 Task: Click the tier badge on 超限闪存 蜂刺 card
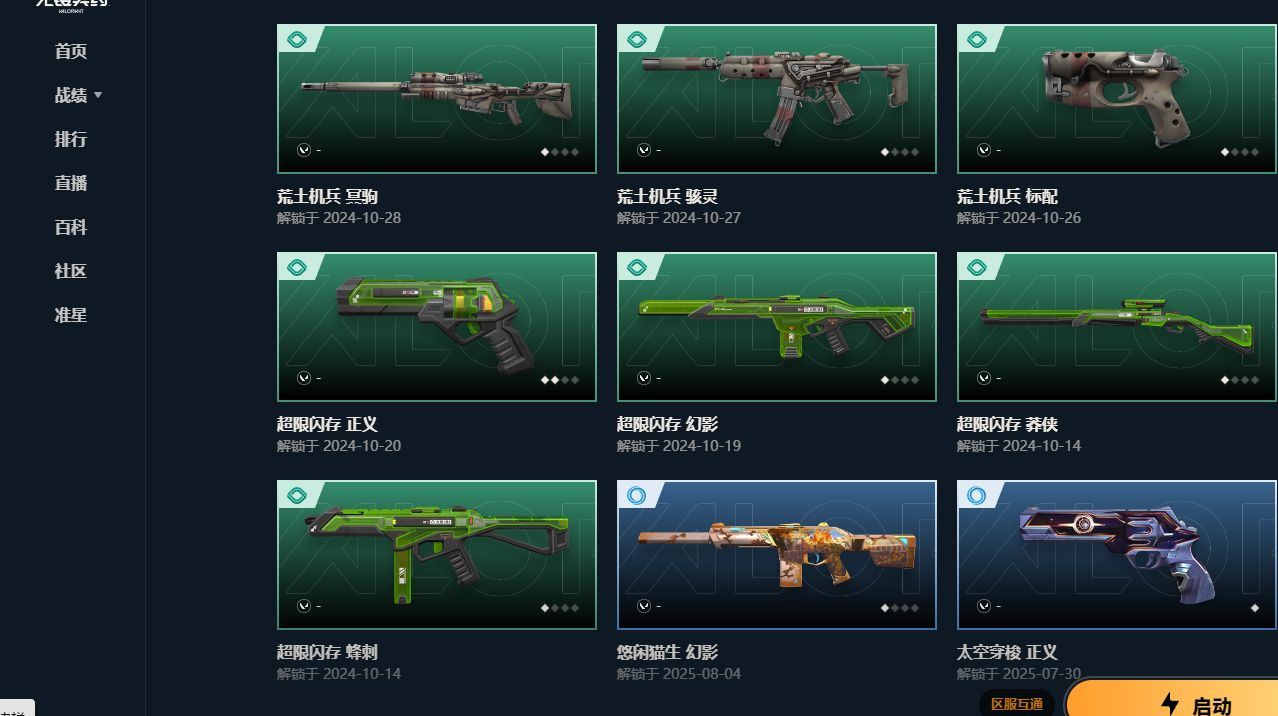[297, 496]
